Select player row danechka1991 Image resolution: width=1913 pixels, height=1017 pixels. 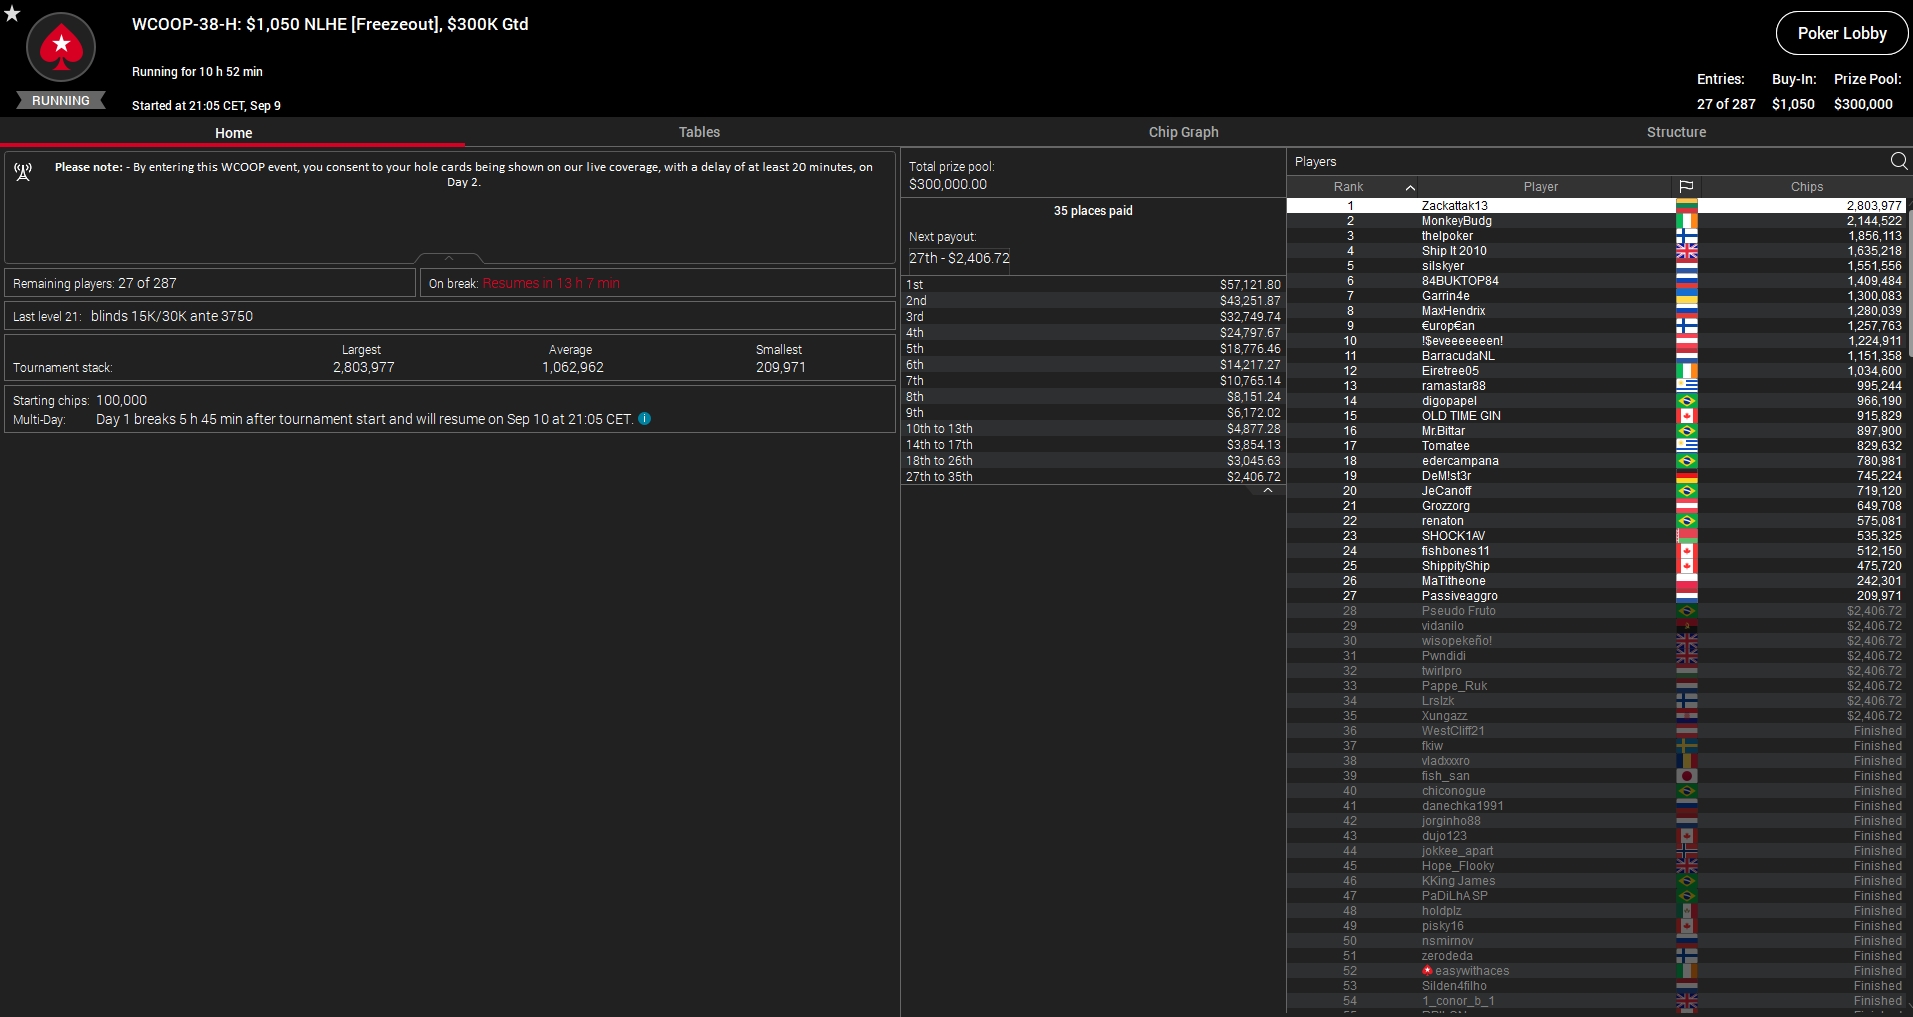tap(1595, 806)
